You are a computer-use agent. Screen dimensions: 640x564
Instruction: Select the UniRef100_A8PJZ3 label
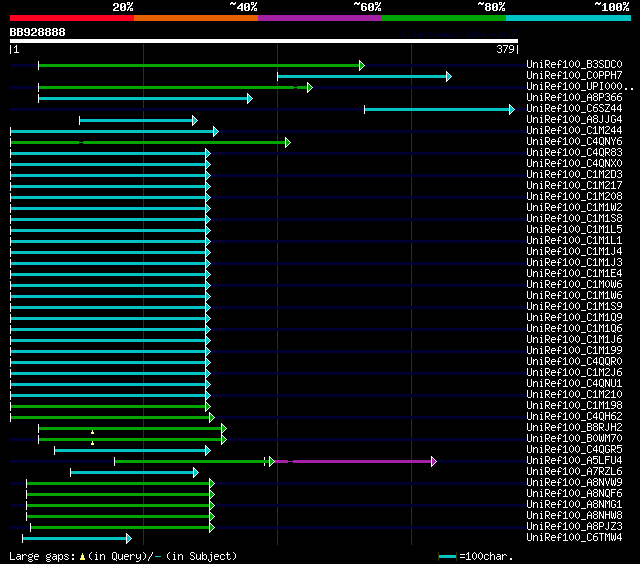574,527
